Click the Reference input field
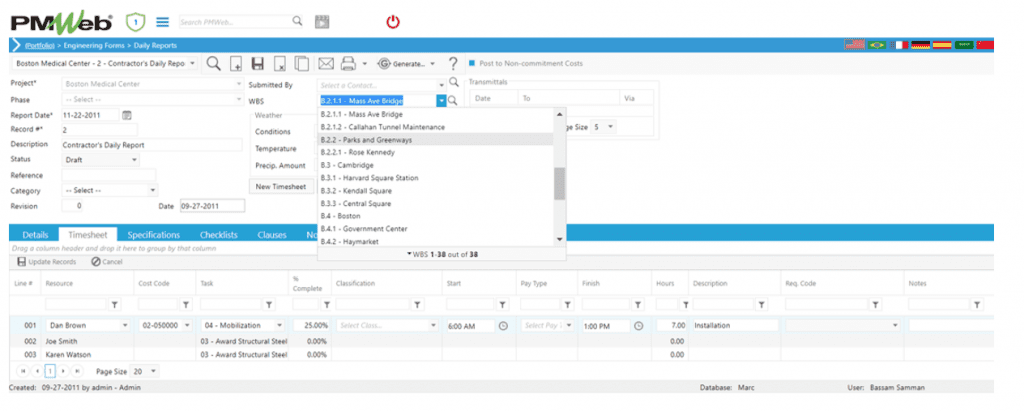 pyautogui.click(x=108, y=175)
